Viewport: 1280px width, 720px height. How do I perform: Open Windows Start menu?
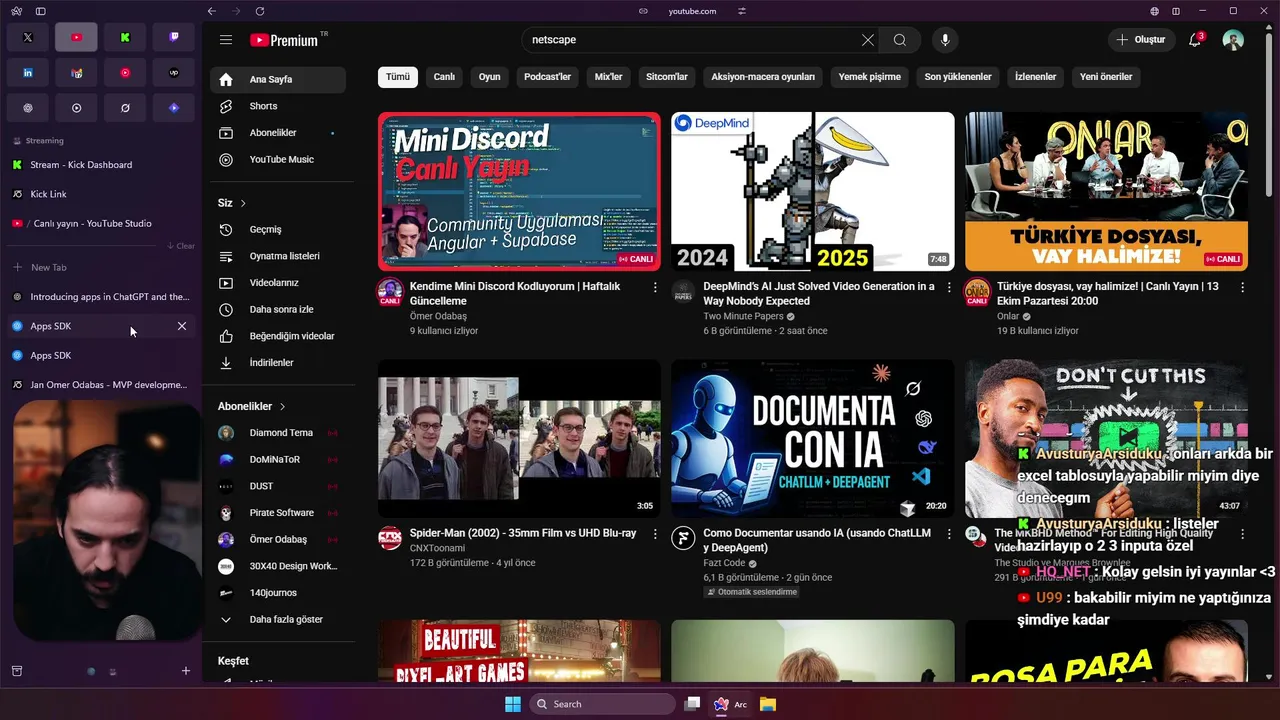click(x=512, y=704)
